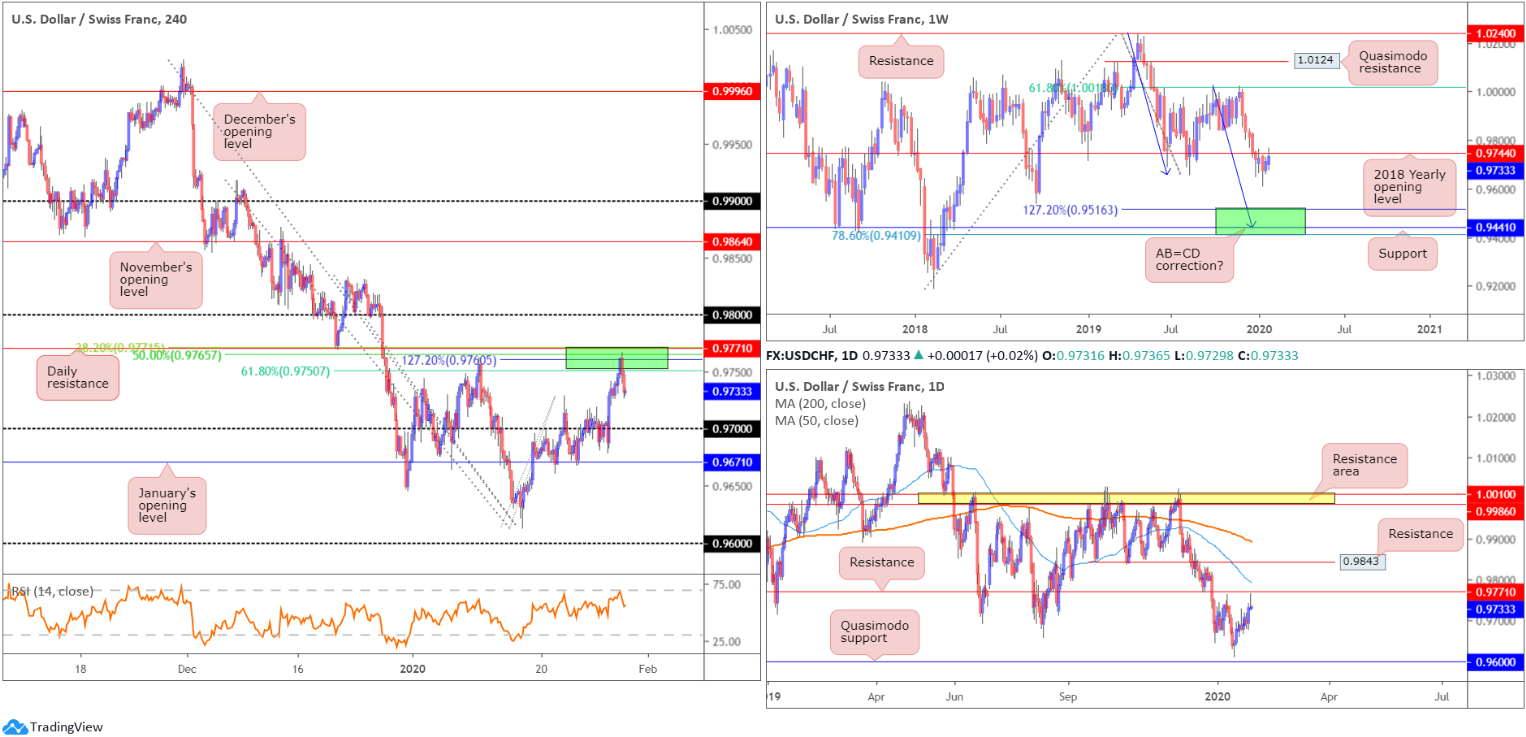1526x737 pixels.
Task: Click the 1.0124 price tag on weekly chart
Action: pos(1314,61)
